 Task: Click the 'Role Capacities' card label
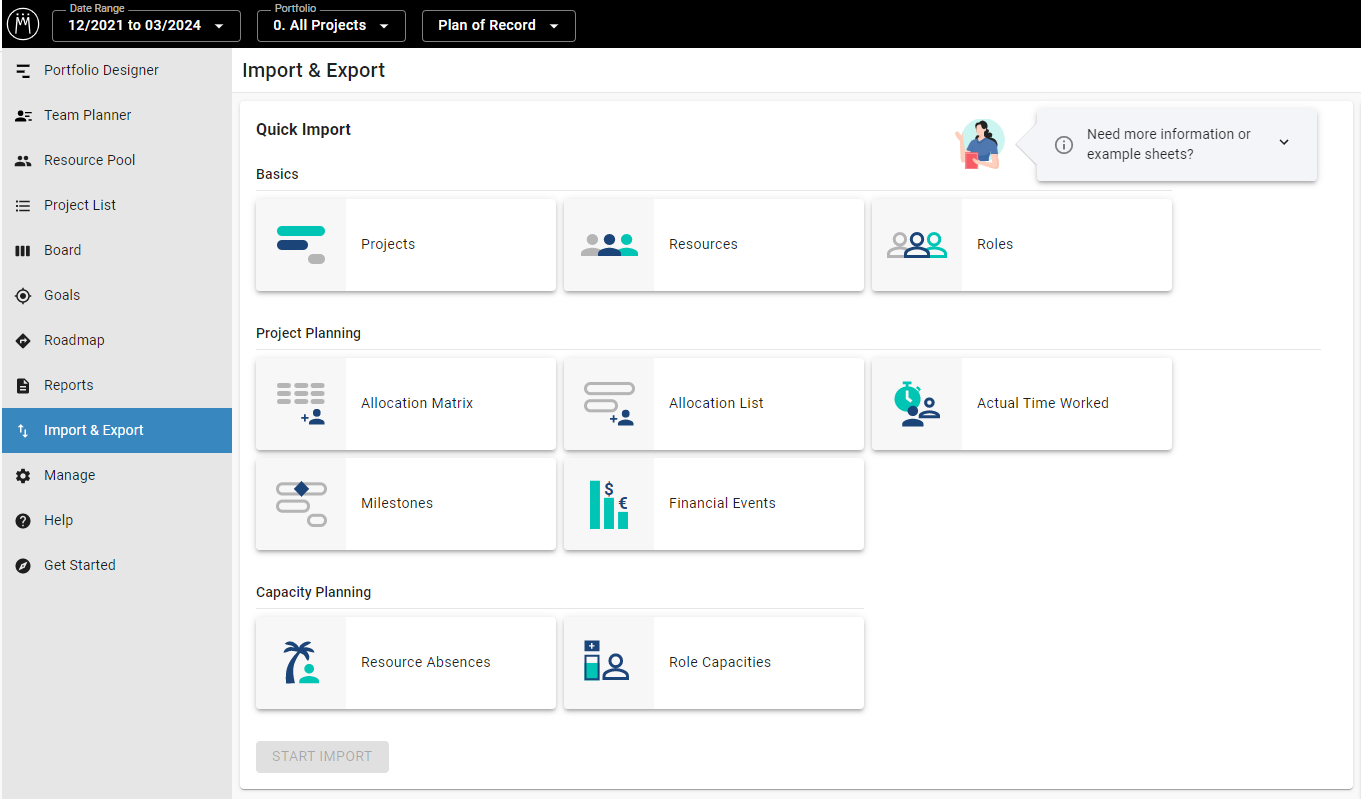pos(720,663)
